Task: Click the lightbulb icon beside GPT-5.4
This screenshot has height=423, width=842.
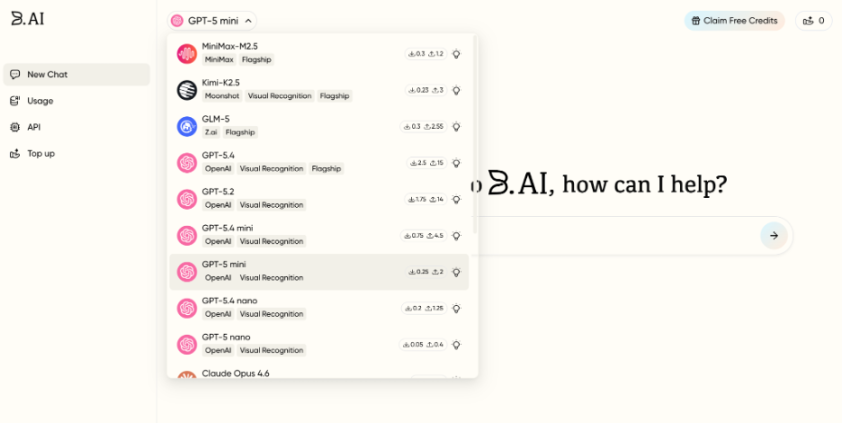Action: [456, 163]
